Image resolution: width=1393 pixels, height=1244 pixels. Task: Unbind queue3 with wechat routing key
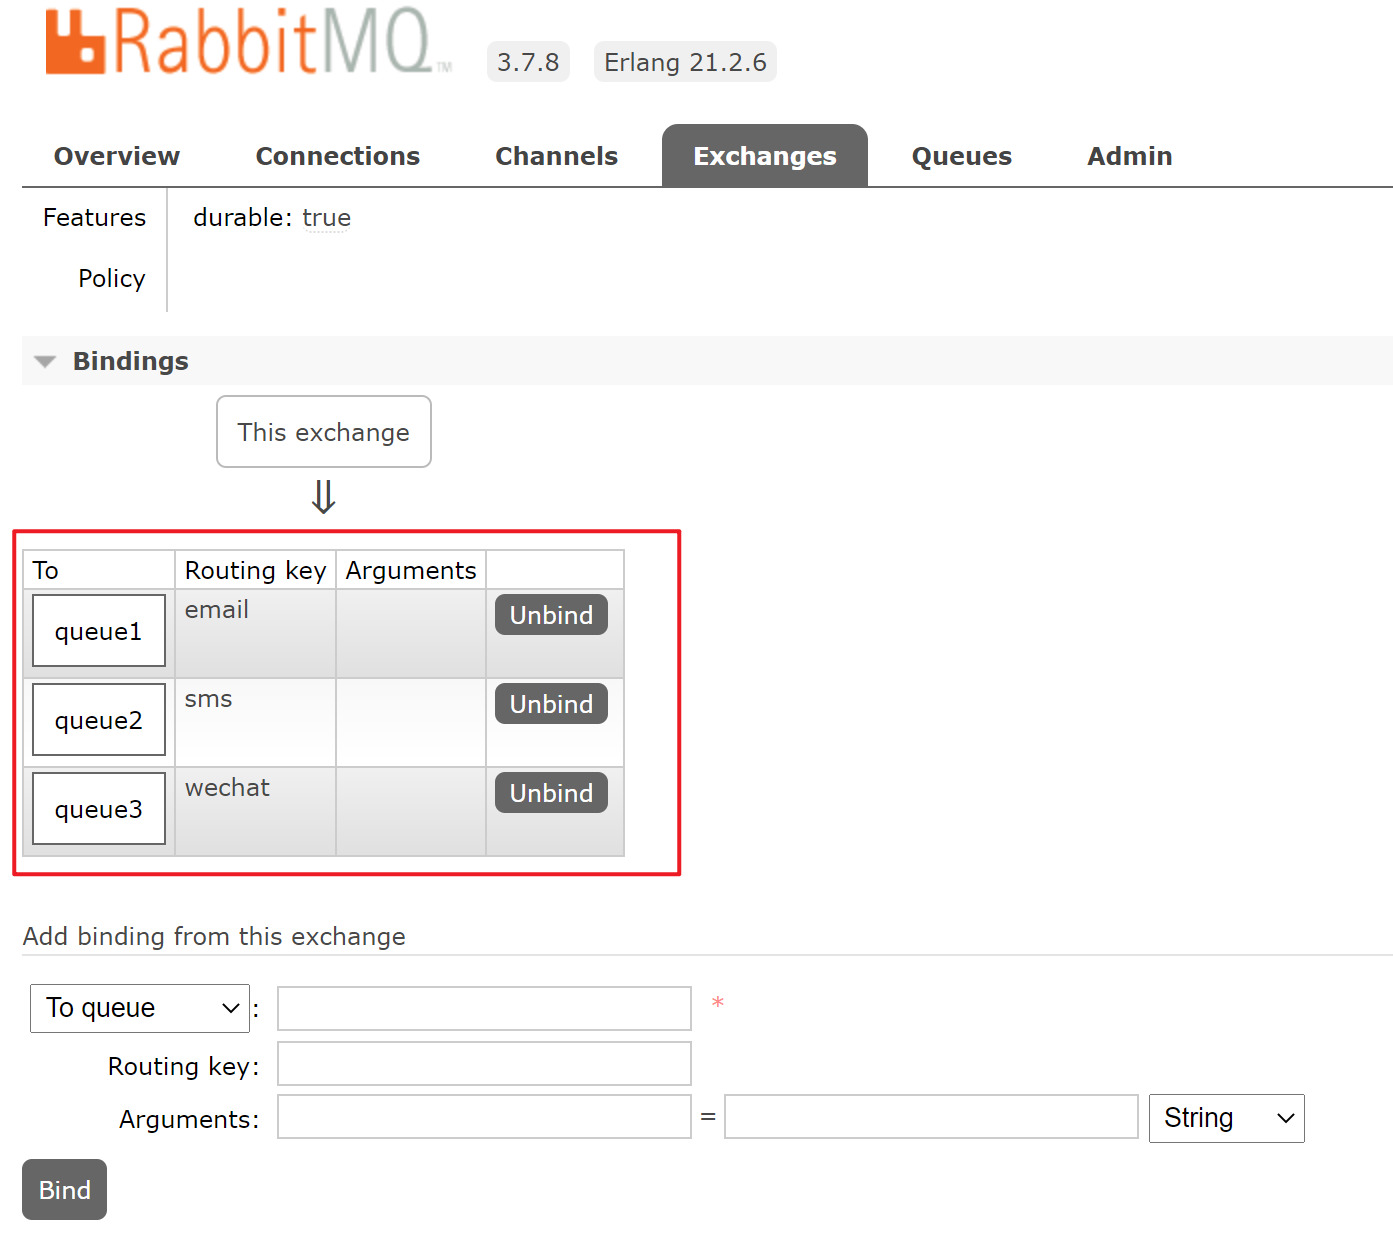click(x=551, y=793)
